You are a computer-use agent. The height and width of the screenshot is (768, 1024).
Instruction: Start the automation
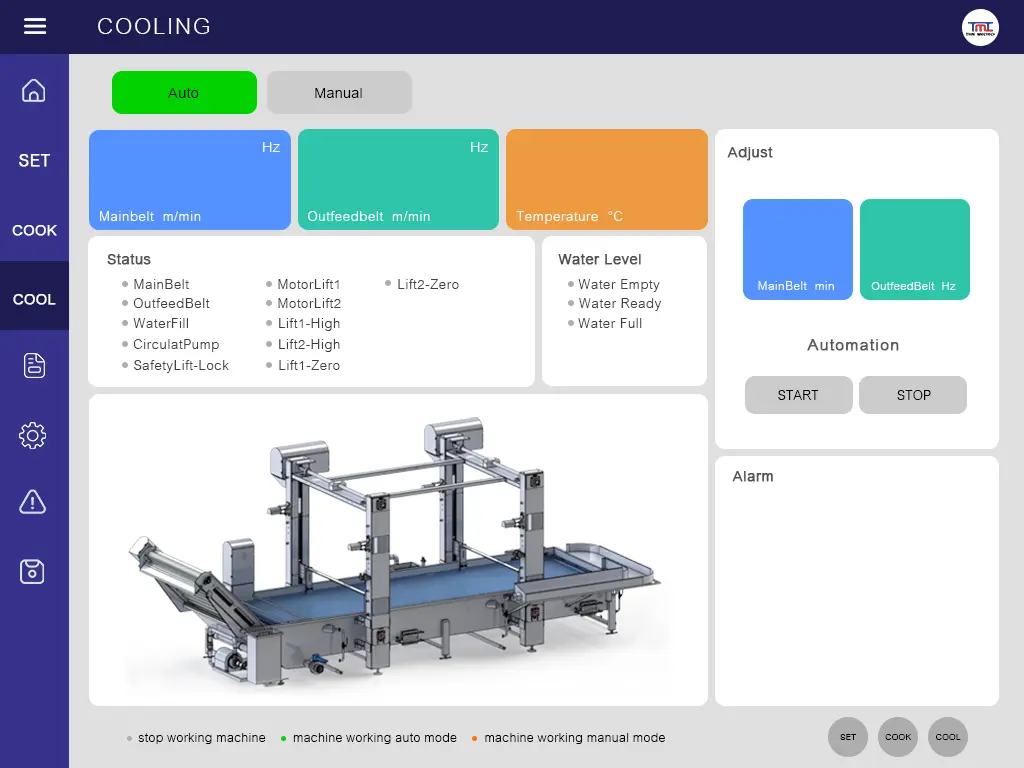coord(798,395)
